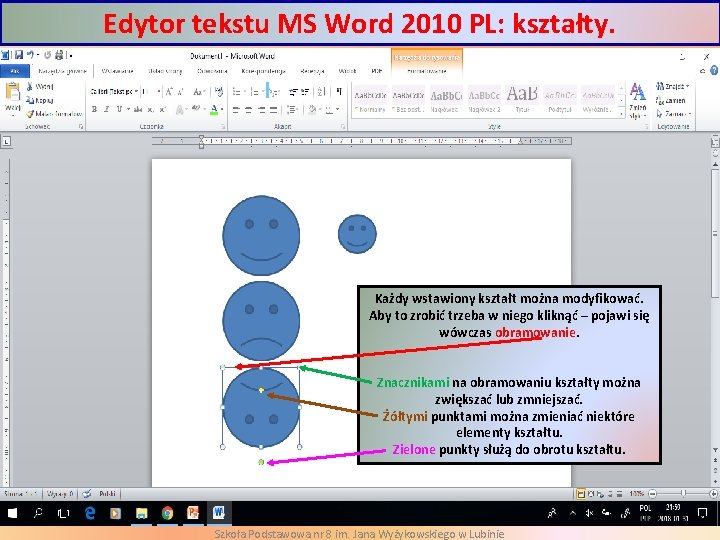
Task: Click the ruler tab selector at left of ruler
Action: (6, 142)
